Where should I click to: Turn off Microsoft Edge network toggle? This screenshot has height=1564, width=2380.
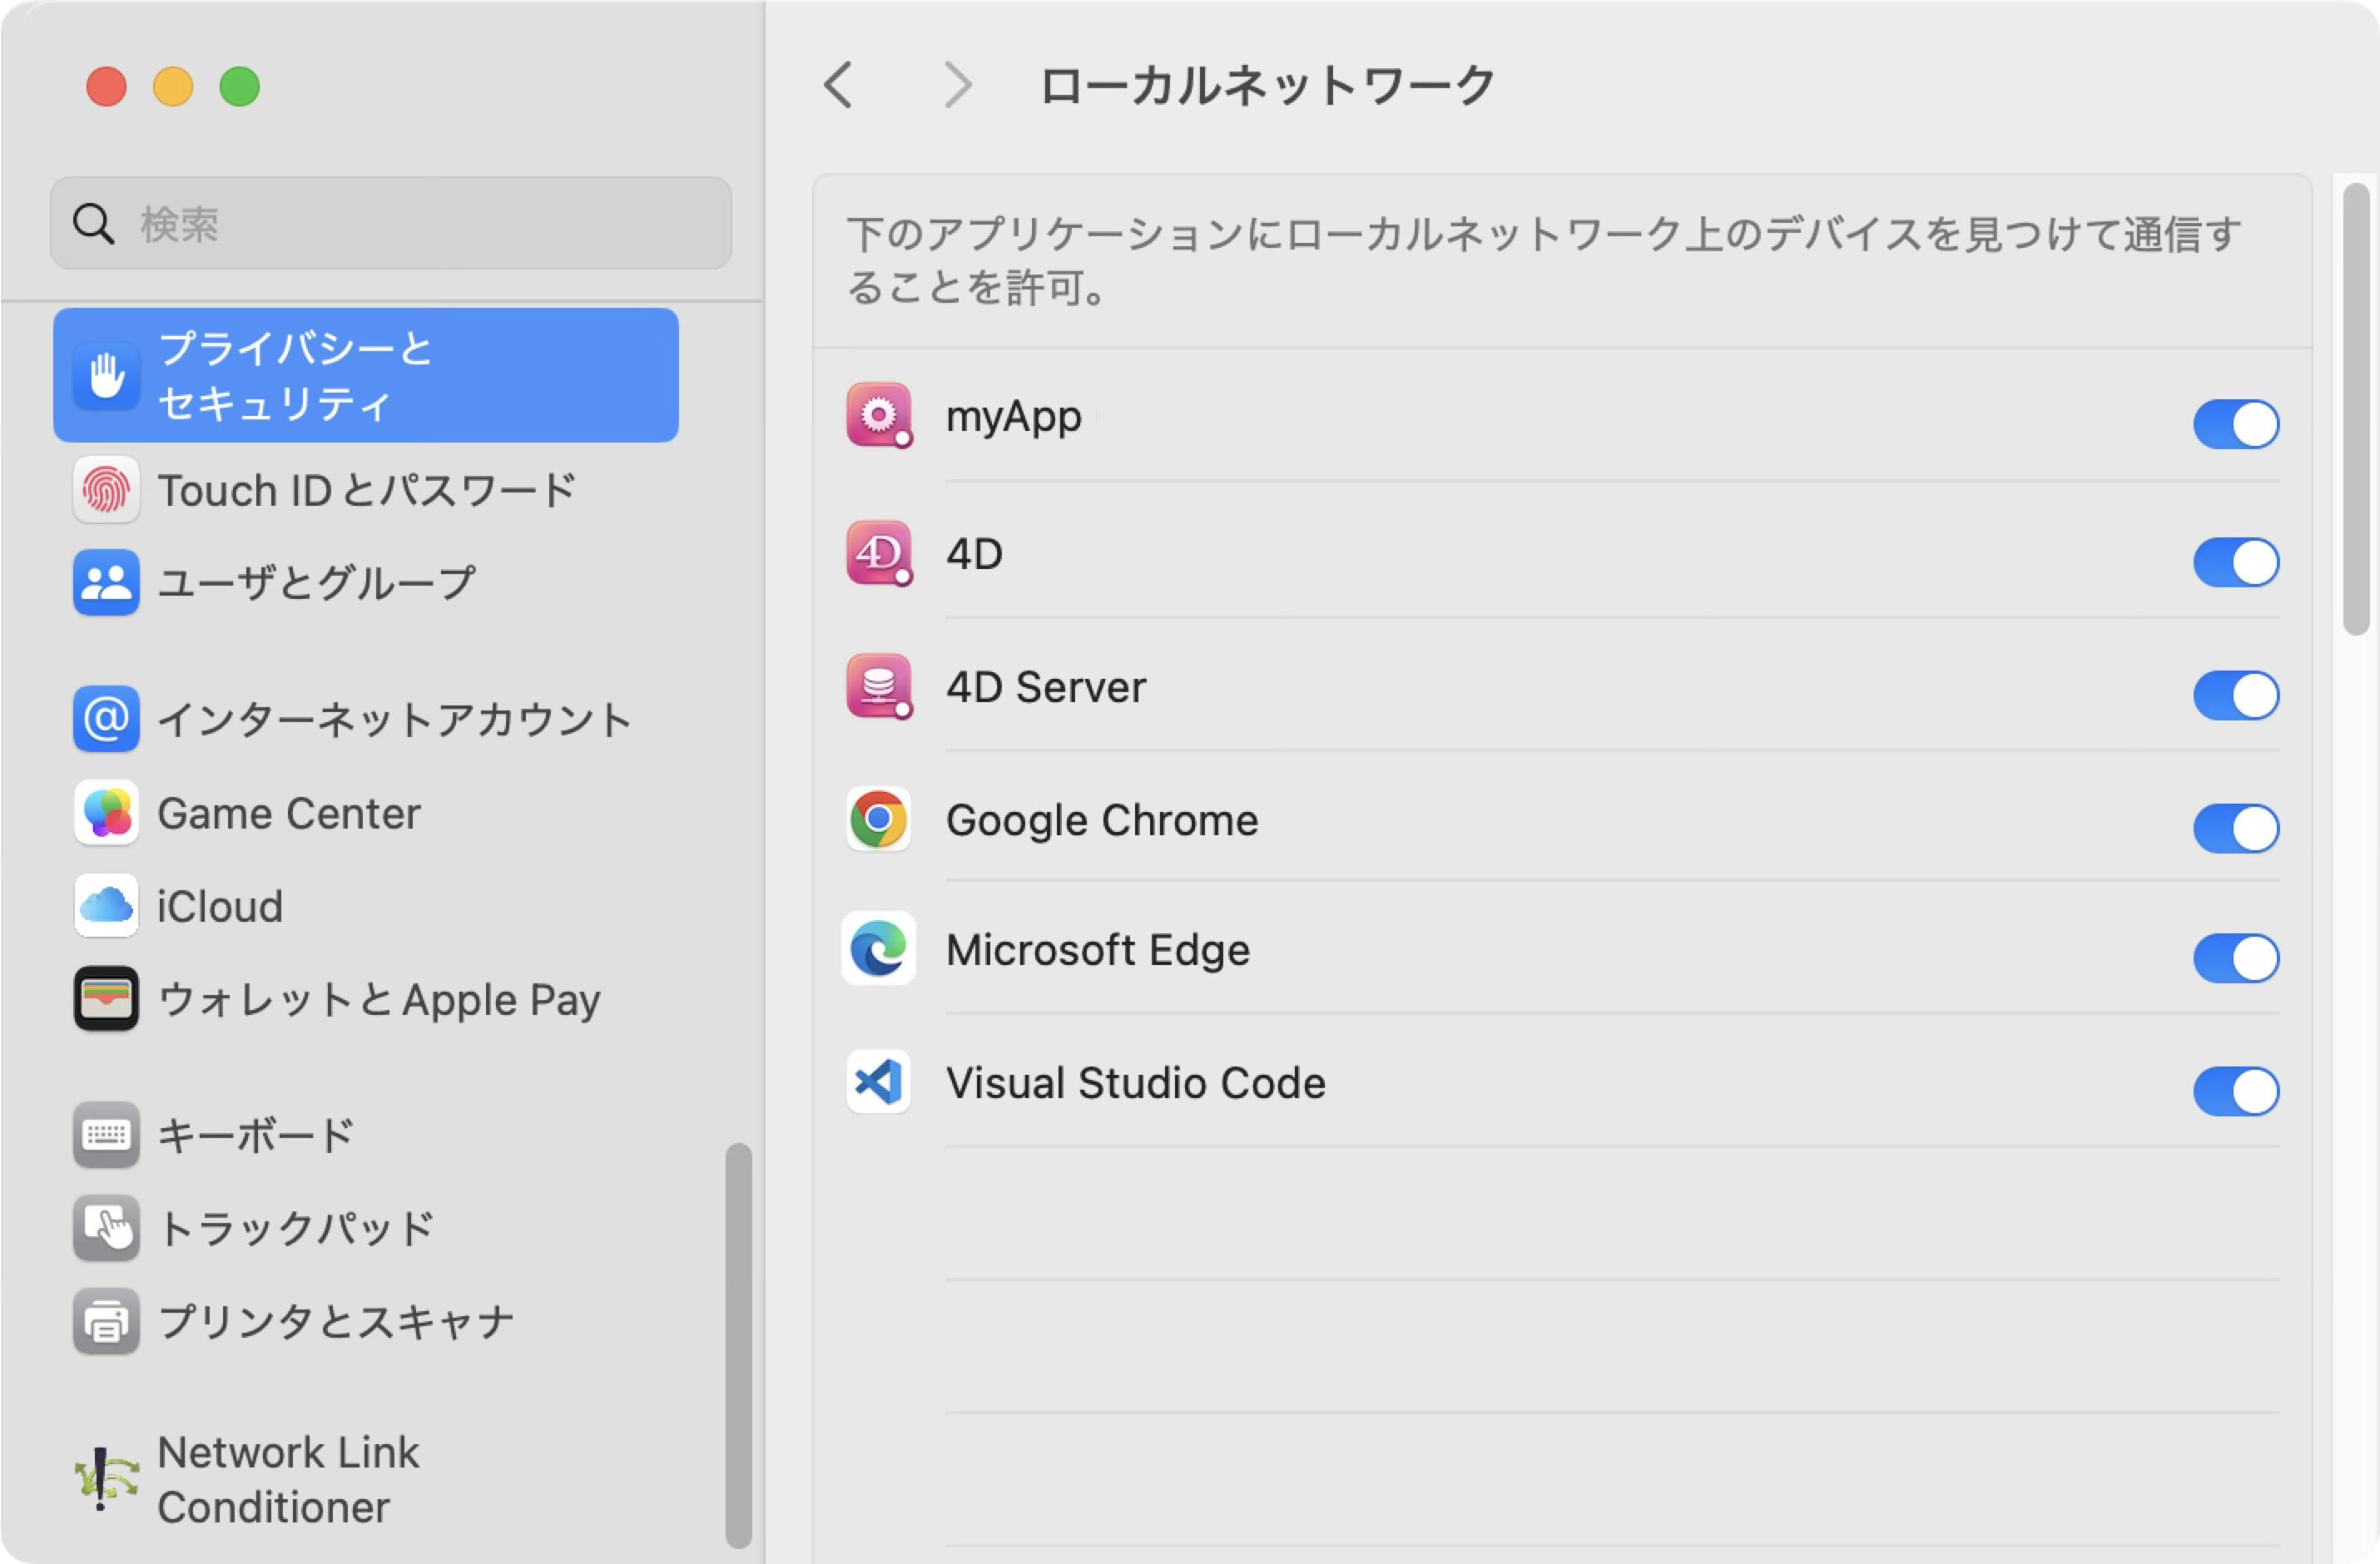click(x=2235, y=958)
